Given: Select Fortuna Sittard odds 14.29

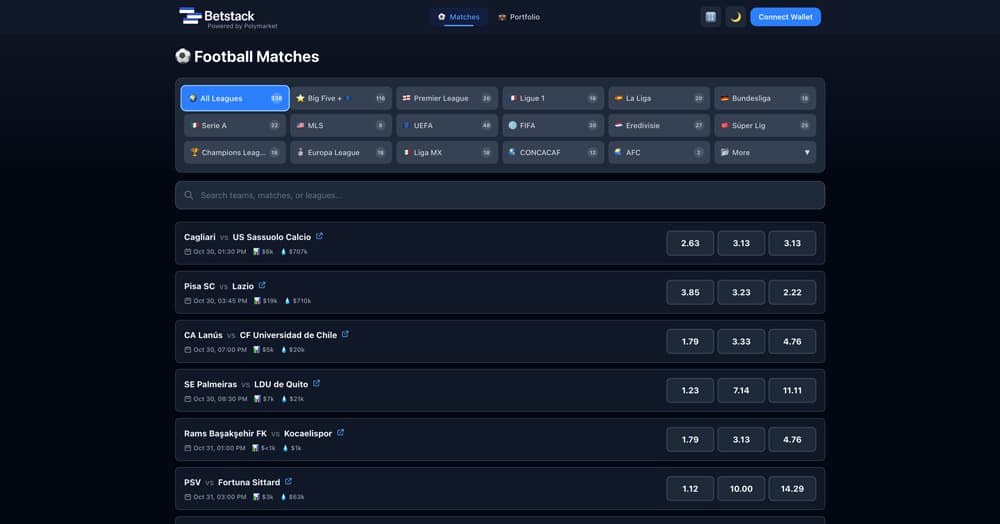Looking at the screenshot, I should pyautogui.click(x=792, y=488).
